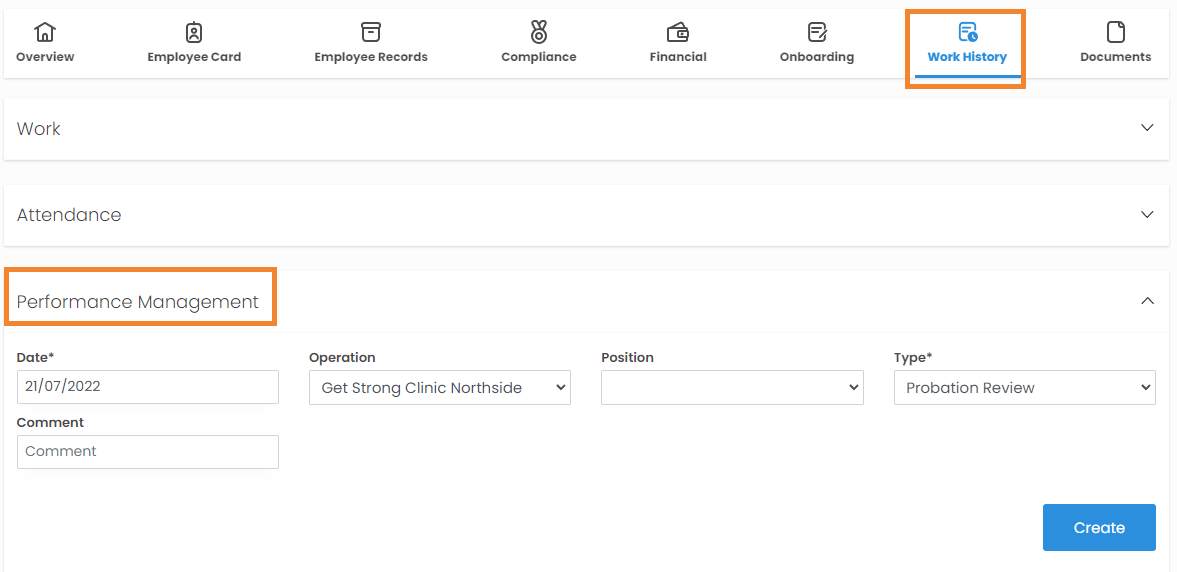Click the Documents page icon
This screenshot has height=572, width=1177.
click(x=1116, y=32)
